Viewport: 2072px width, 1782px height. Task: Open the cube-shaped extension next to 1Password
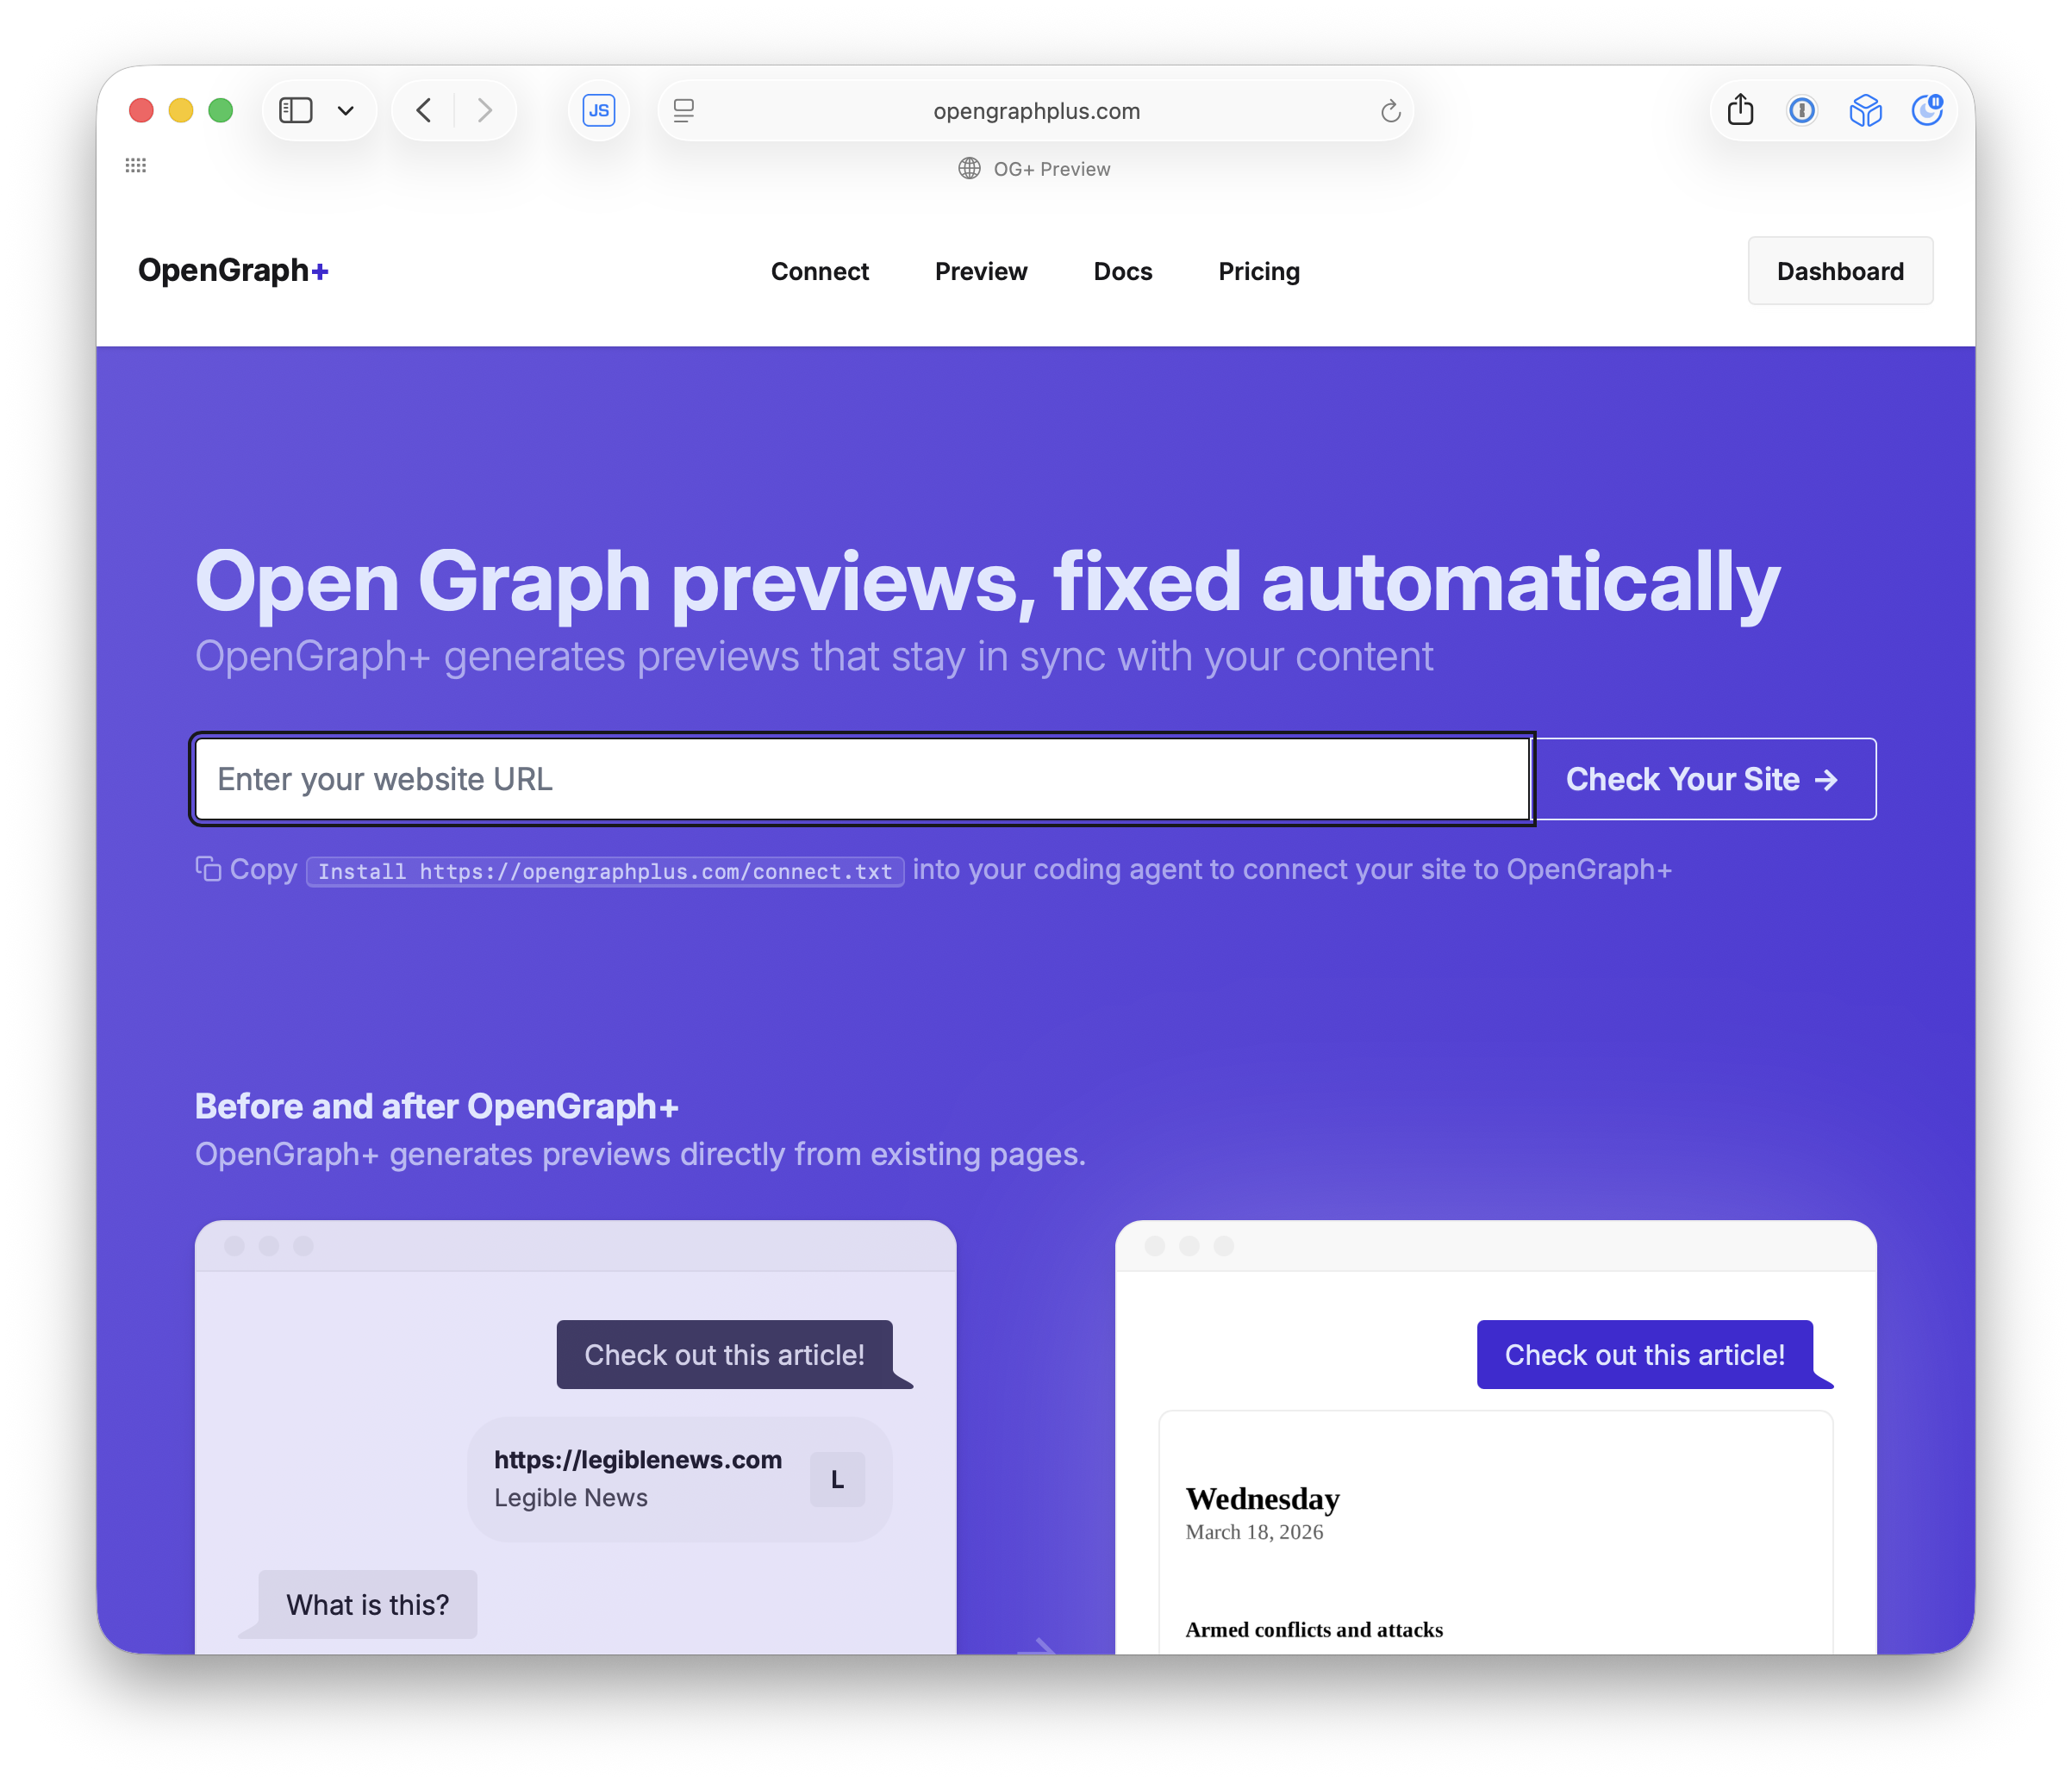pyautogui.click(x=1865, y=110)
